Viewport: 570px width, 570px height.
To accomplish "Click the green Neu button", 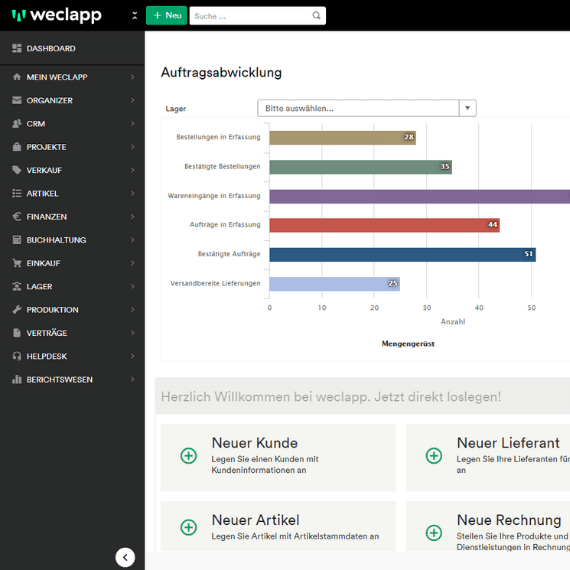I will [x=166, y=16].
